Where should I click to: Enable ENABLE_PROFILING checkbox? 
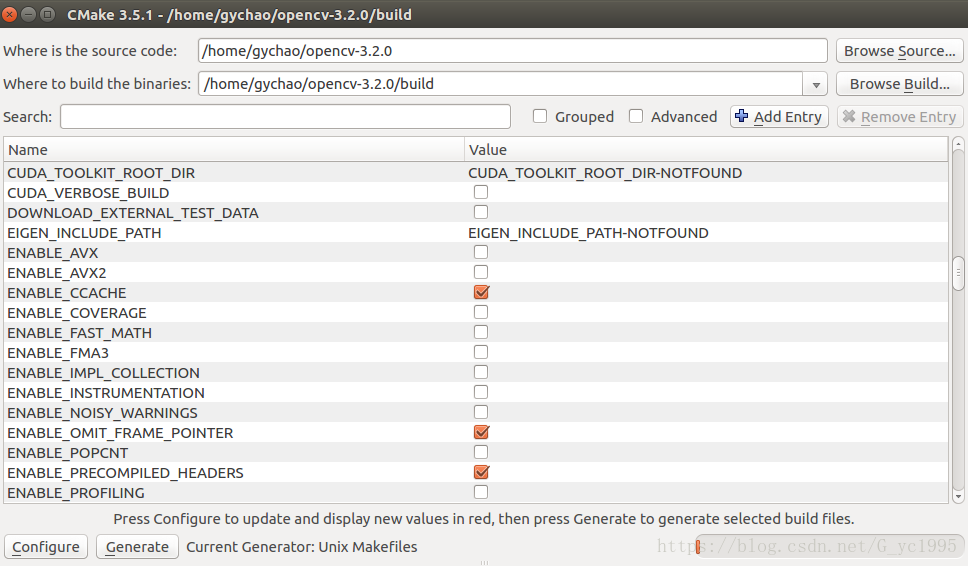(x=481, y=492)
